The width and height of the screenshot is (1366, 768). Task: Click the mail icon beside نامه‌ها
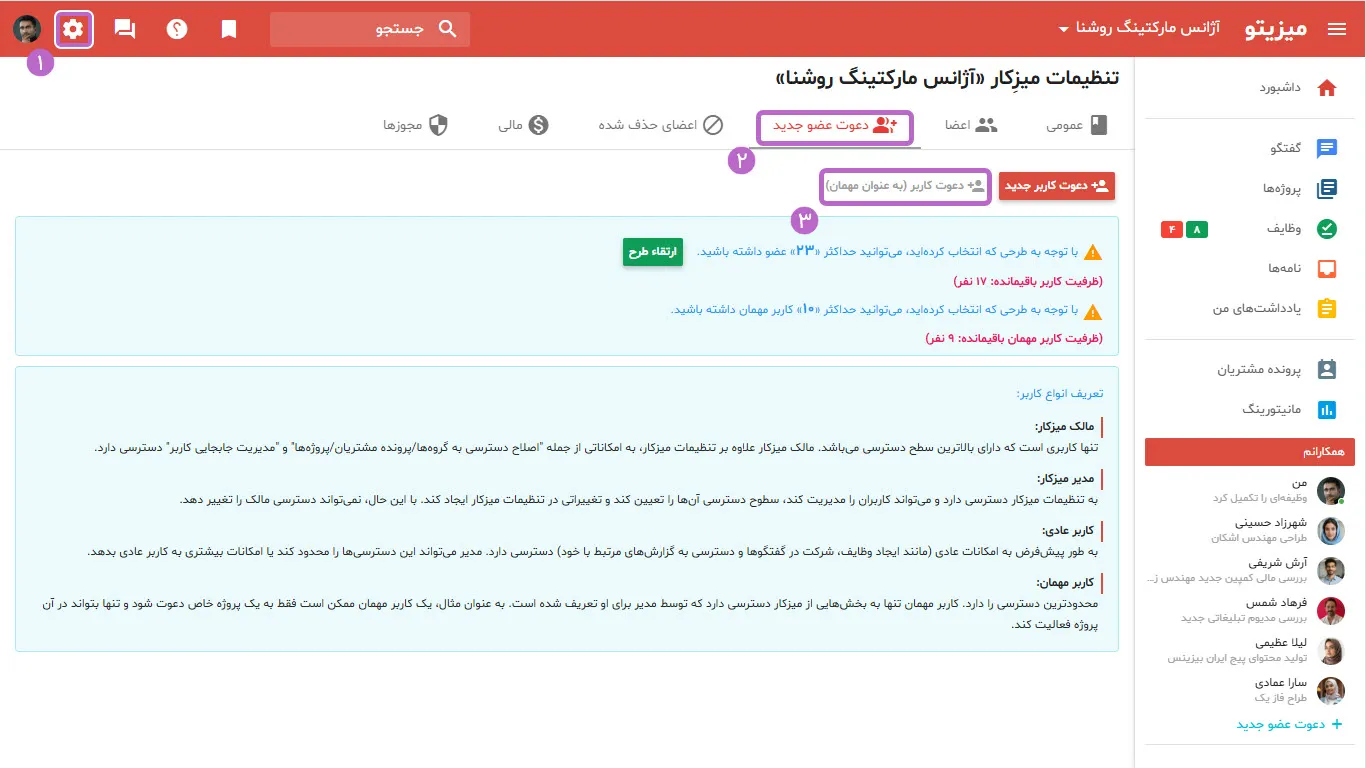[x=1327, y=269]
